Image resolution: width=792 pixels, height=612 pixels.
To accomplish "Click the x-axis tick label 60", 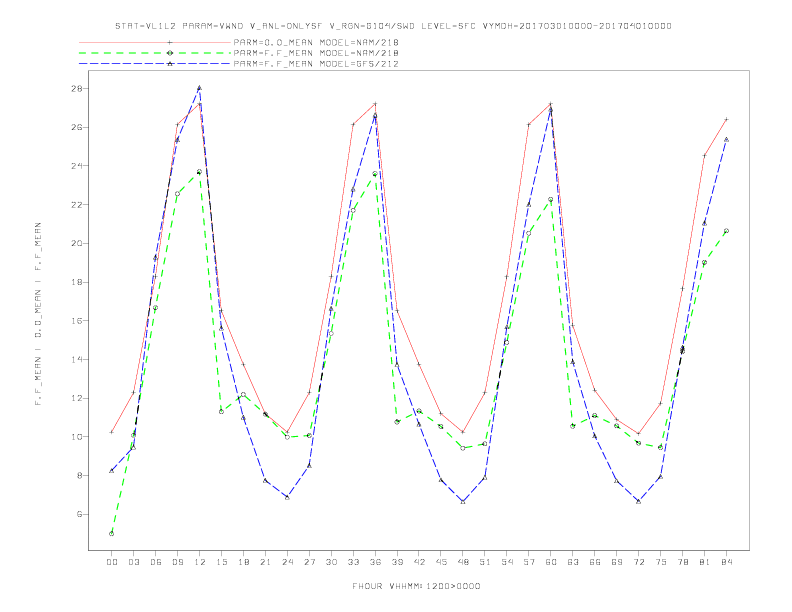I will pos(551,562).
